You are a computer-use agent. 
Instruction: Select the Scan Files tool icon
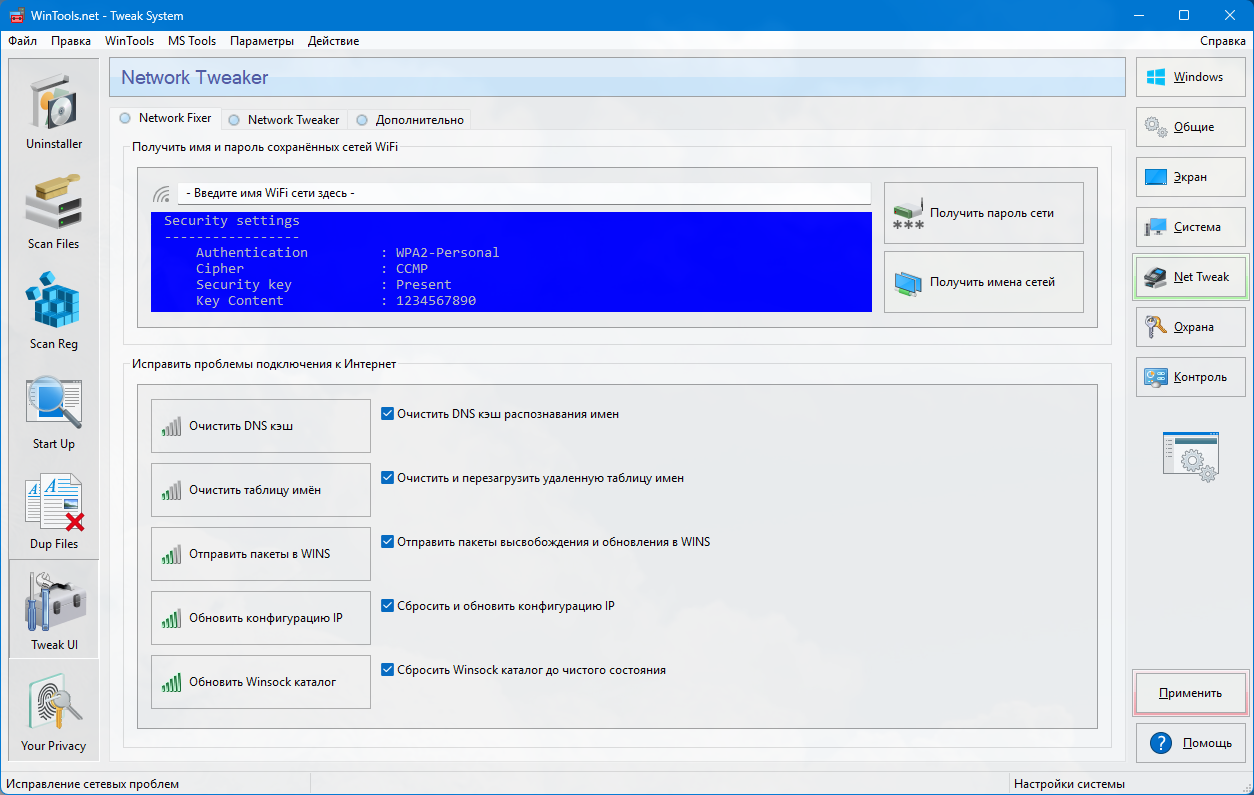(x=54, y=209)
